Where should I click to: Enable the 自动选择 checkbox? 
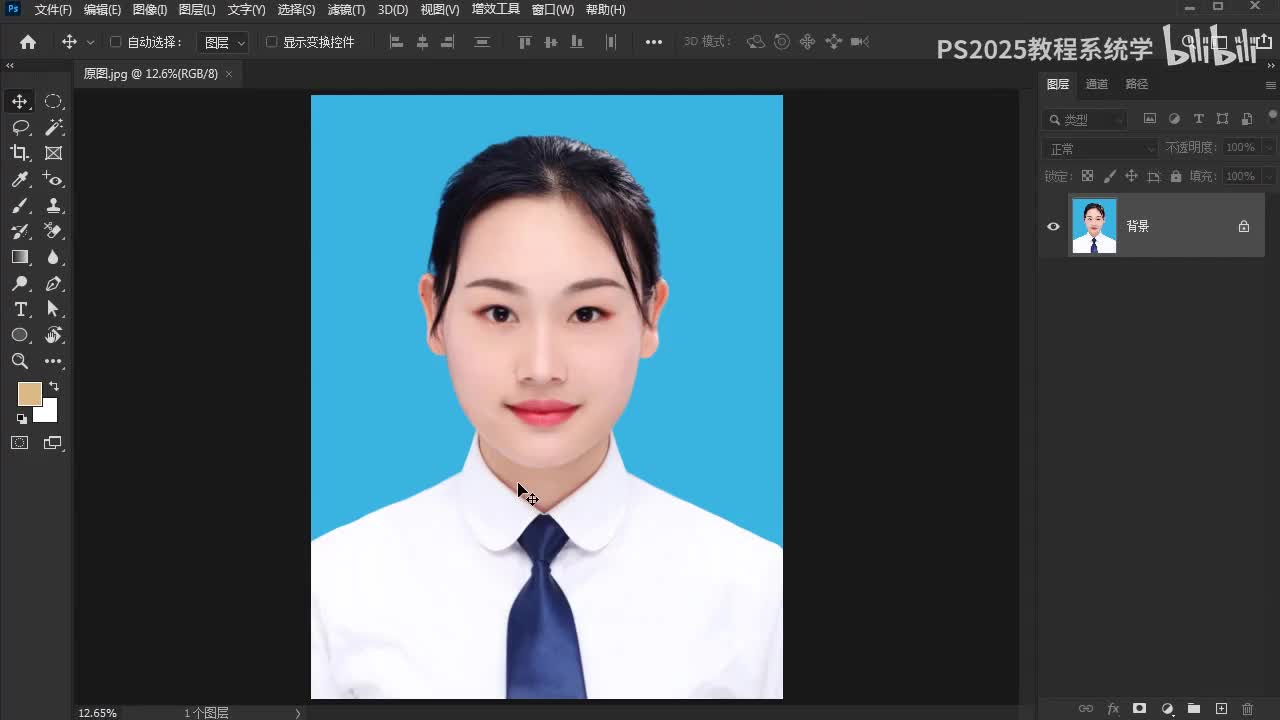point(115,42)
